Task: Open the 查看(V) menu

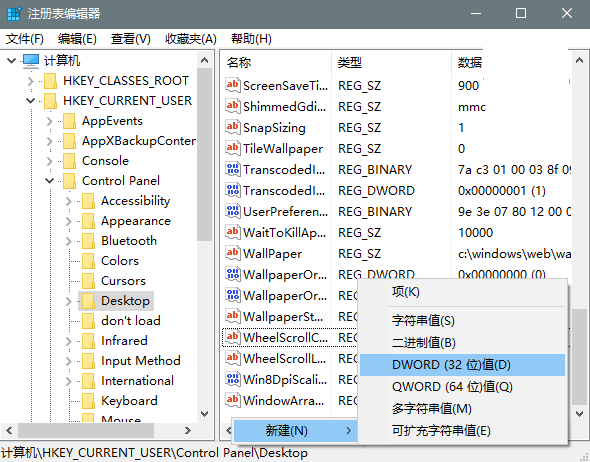Action: (131, 39)
